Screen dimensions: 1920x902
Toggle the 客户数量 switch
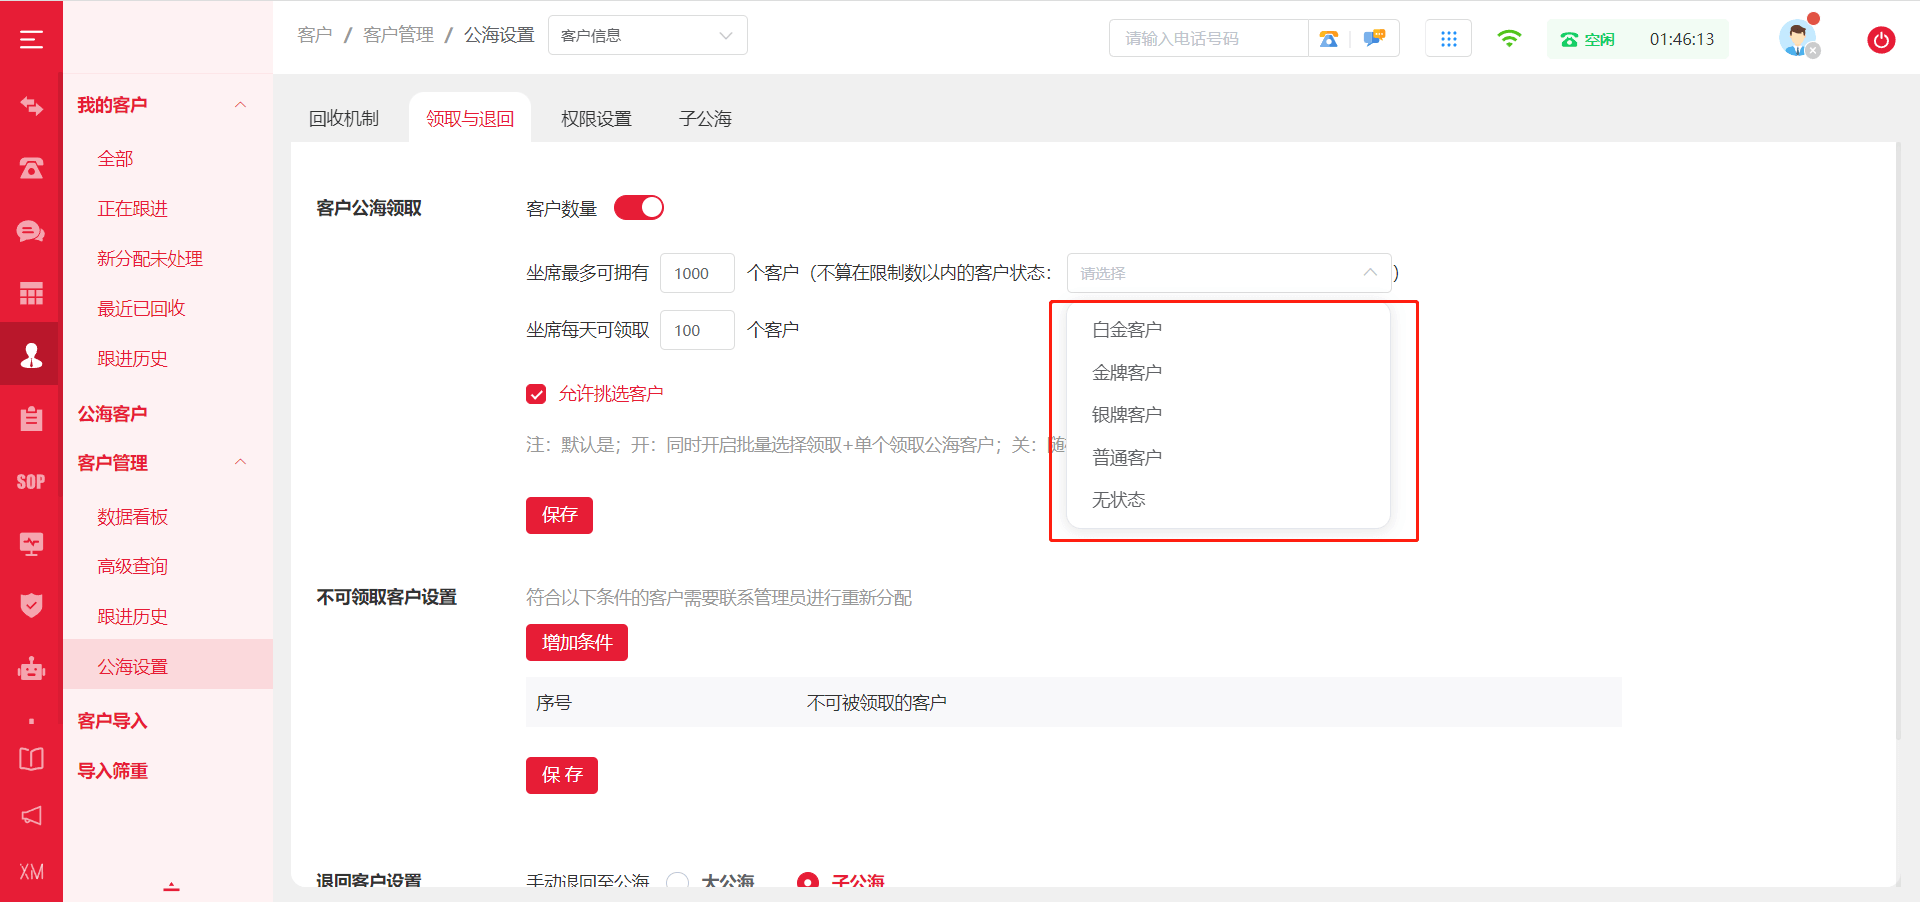pyautogui.click(x=638, y=207)
